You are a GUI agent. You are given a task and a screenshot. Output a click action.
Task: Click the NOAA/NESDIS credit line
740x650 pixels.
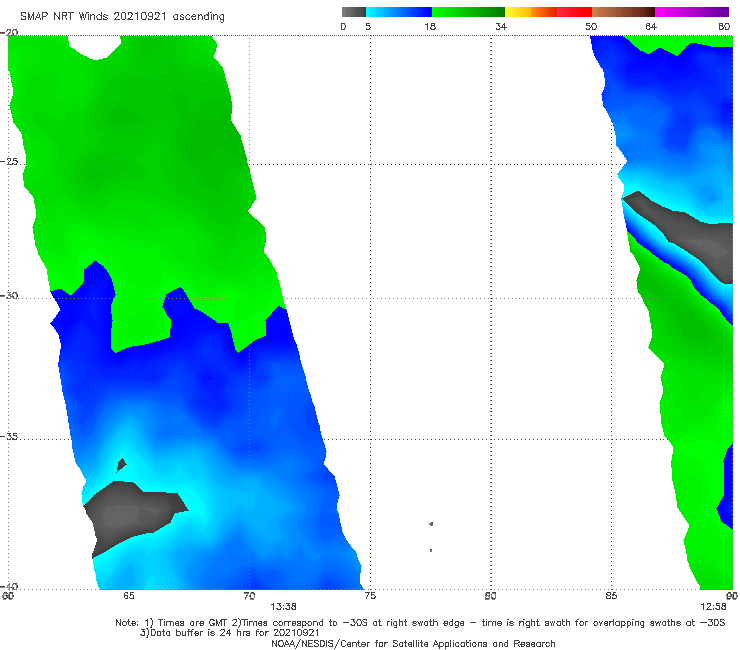click(x=413, y=644)
